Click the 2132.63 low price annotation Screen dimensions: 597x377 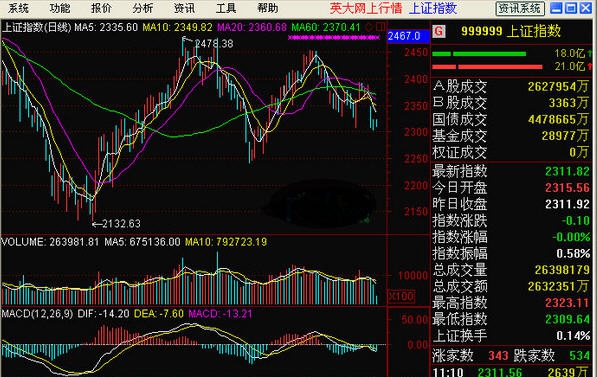(x=121, y=224)
